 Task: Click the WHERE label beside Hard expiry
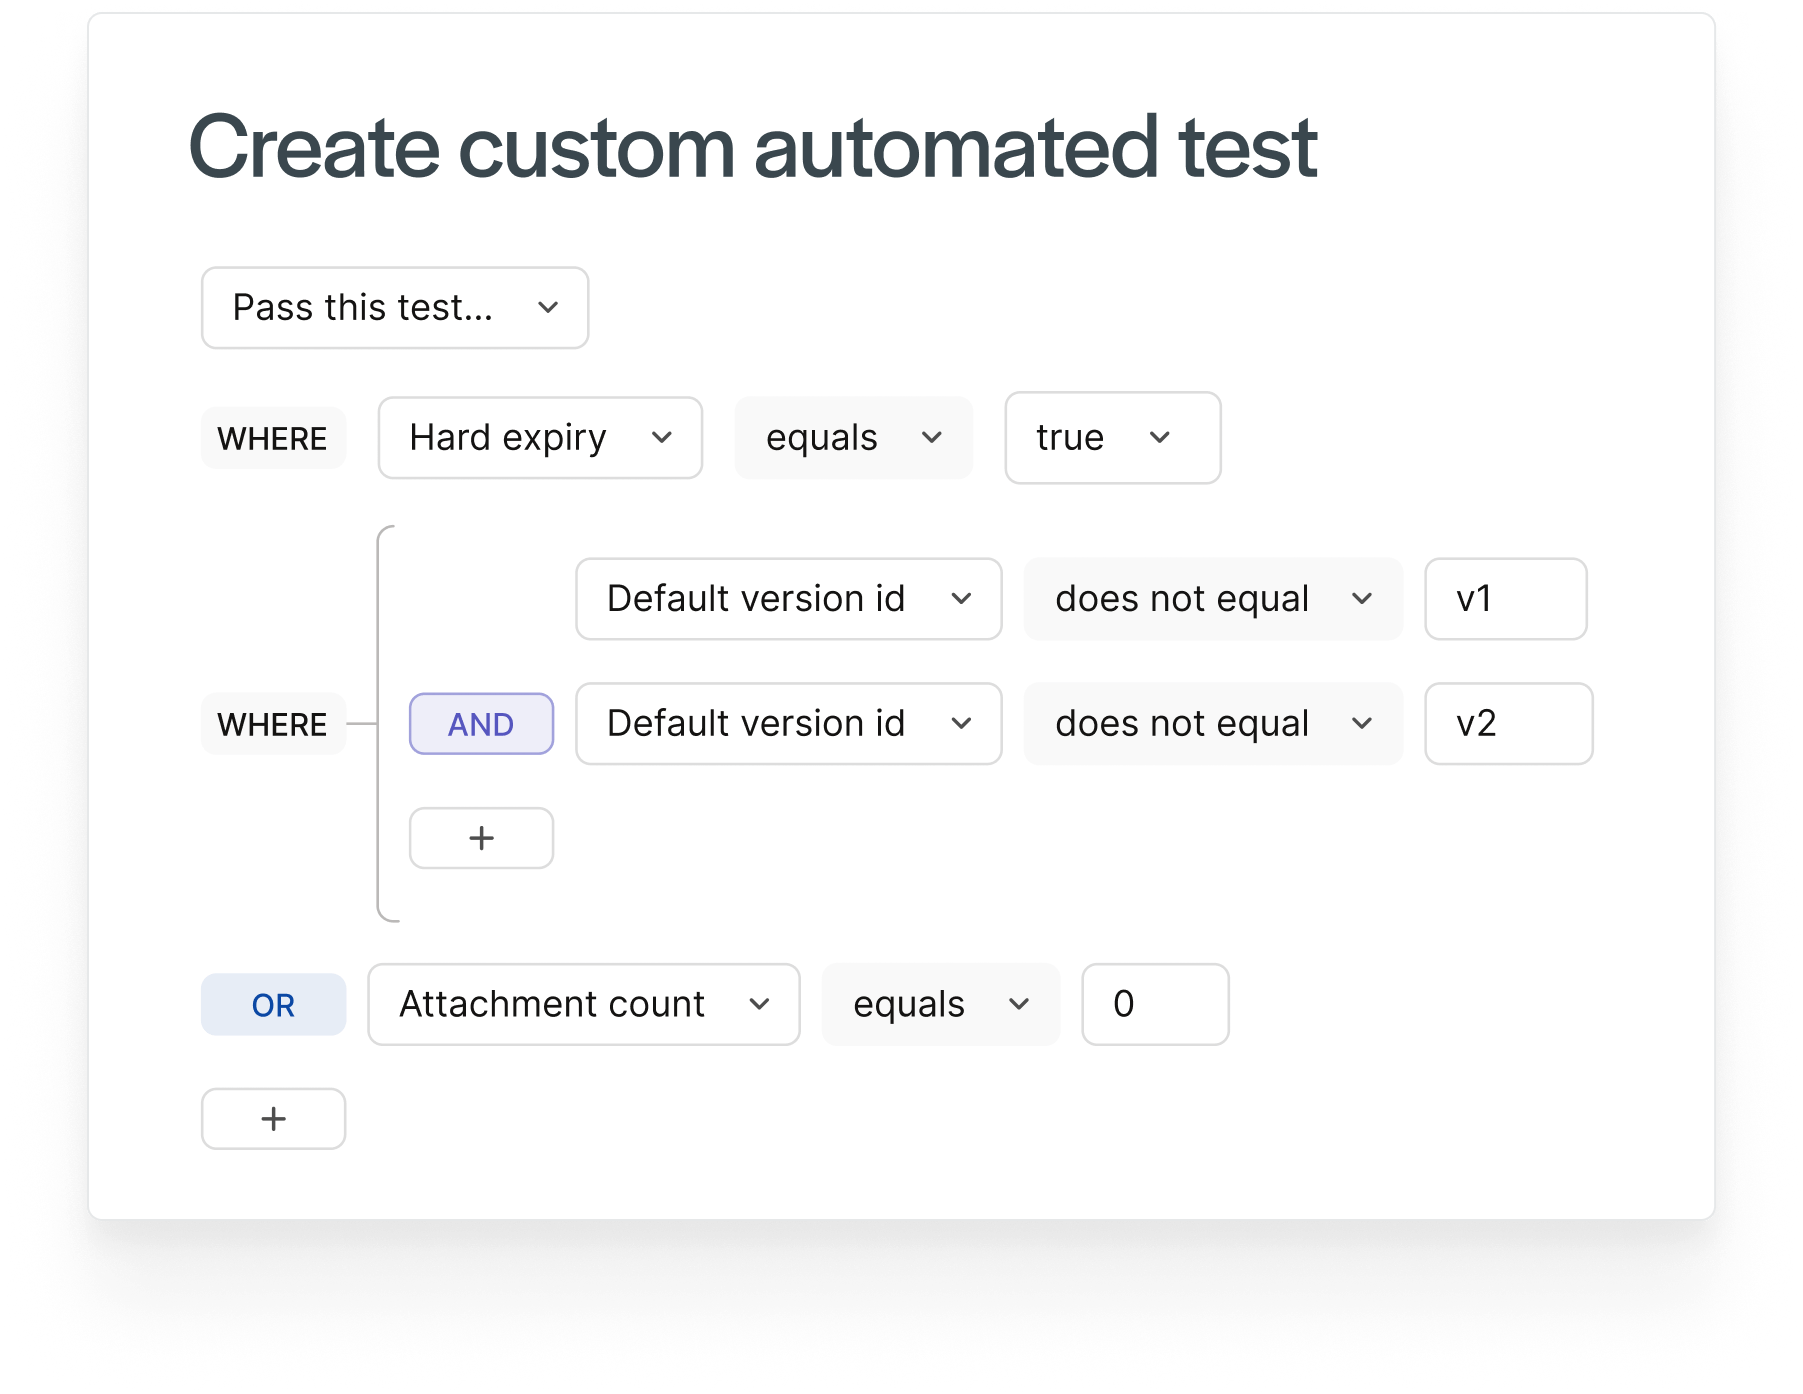[x=273, y=438]
